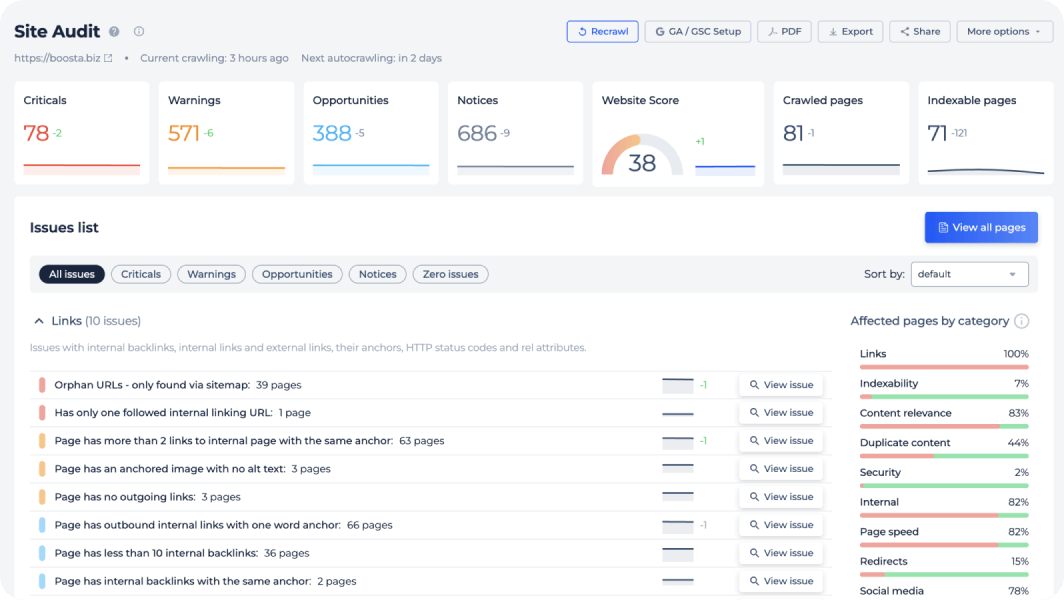
Task: Click Redirects 15% category
Action: [x=944, y=567]
